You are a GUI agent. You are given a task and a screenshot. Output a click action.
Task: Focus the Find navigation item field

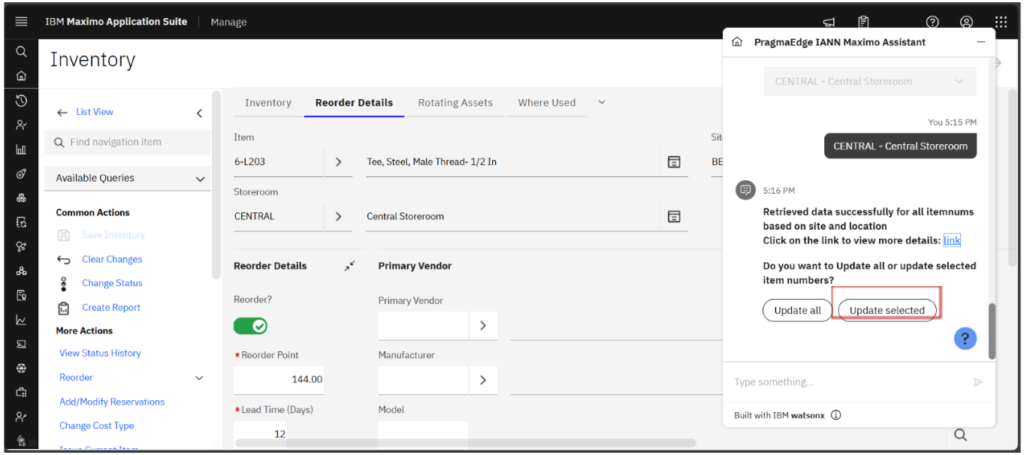point(127,142)
